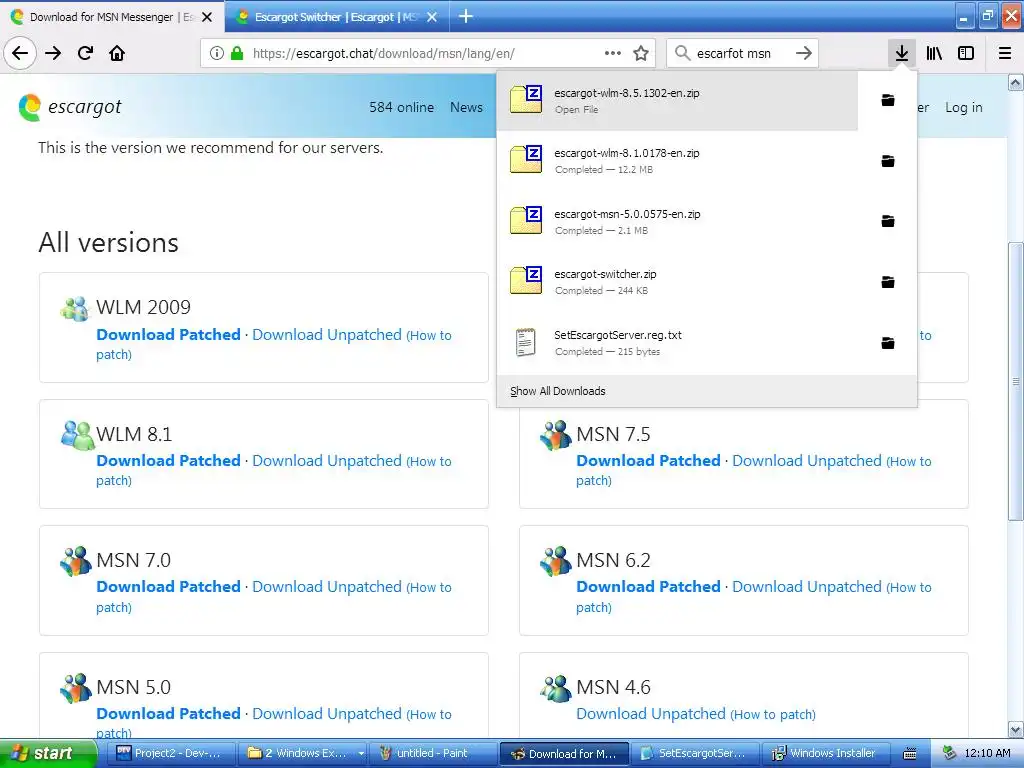
Task: Open containing folder for escargot-msn-5.0.0575-en.zip
Action: tap(888, 221)
